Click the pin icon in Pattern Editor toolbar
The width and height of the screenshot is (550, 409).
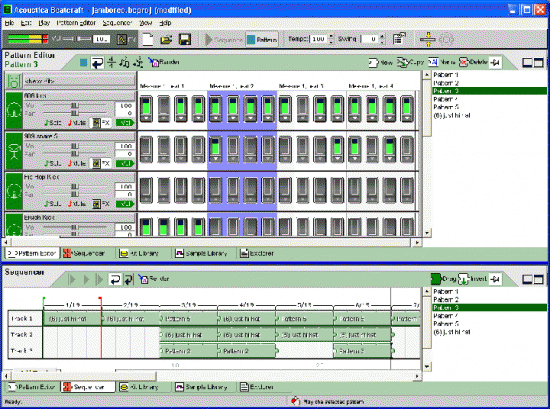pyautogui.click(x=495, y=63)
